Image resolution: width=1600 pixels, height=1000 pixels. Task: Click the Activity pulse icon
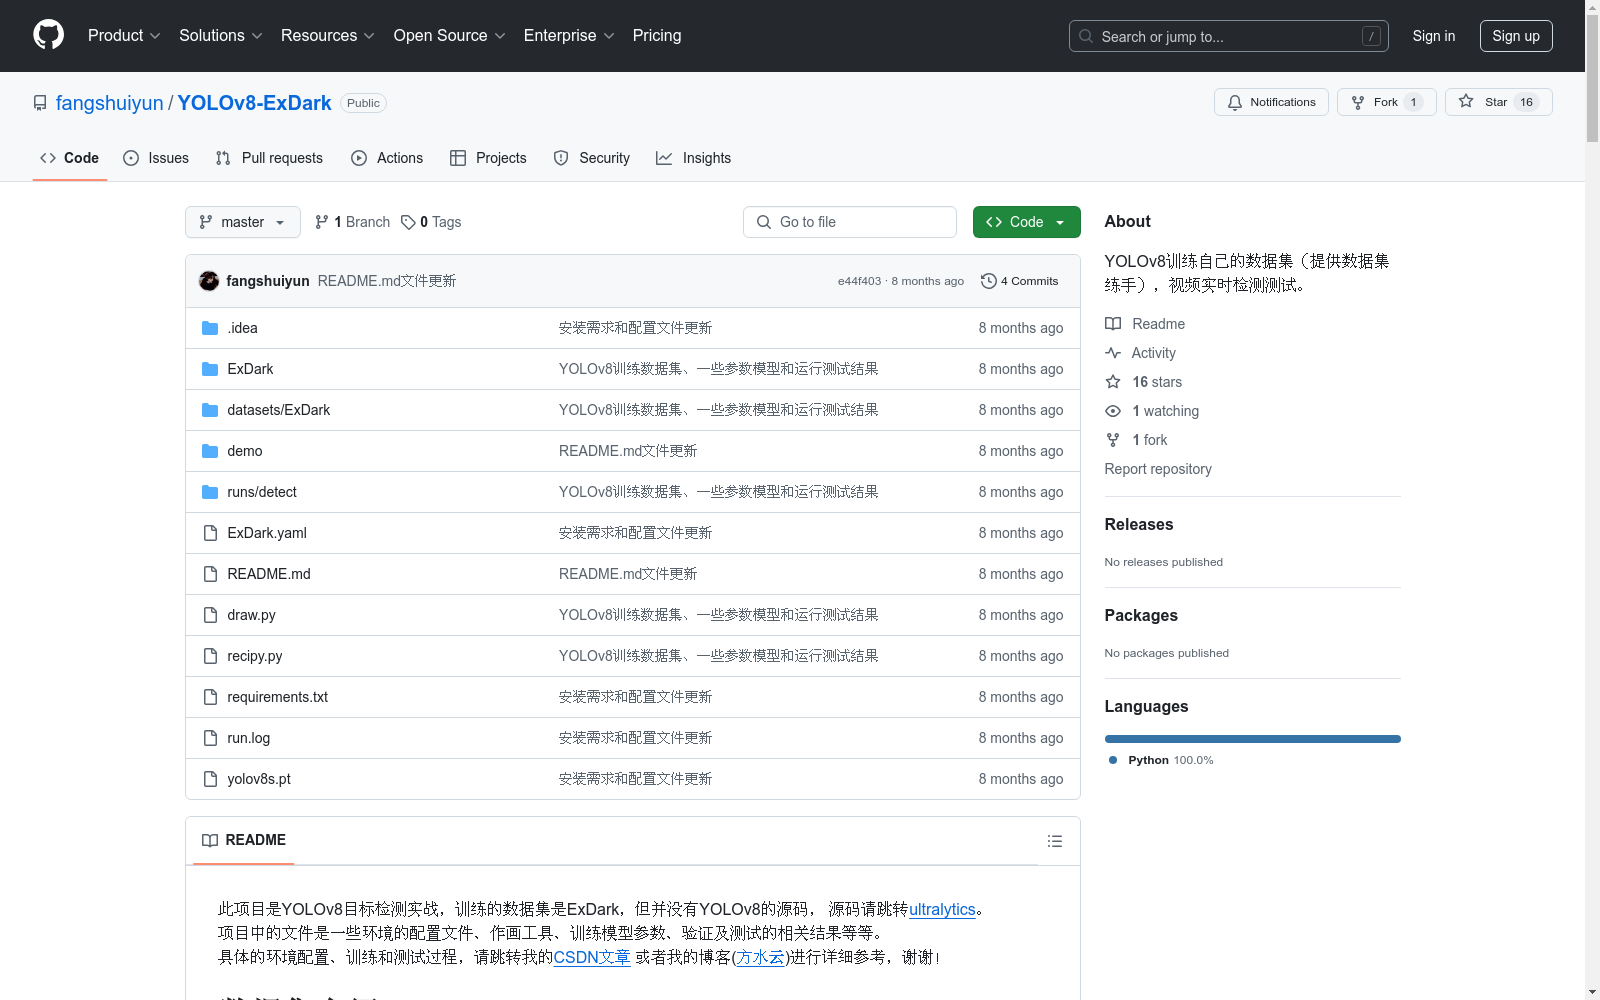pos(1113,353)
